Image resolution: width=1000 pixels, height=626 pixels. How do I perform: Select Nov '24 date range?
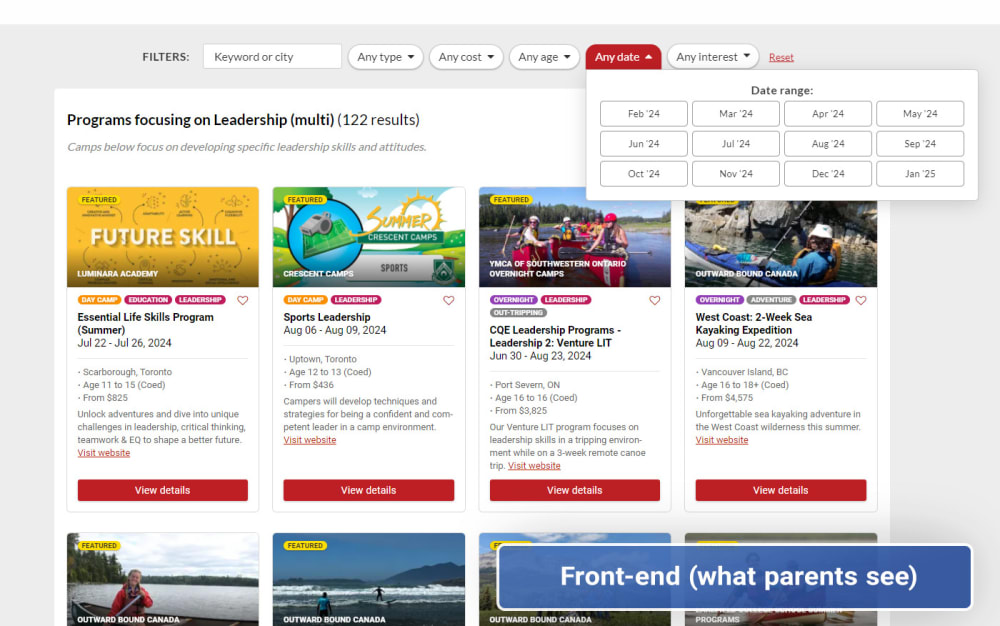(x=736, y=173)
